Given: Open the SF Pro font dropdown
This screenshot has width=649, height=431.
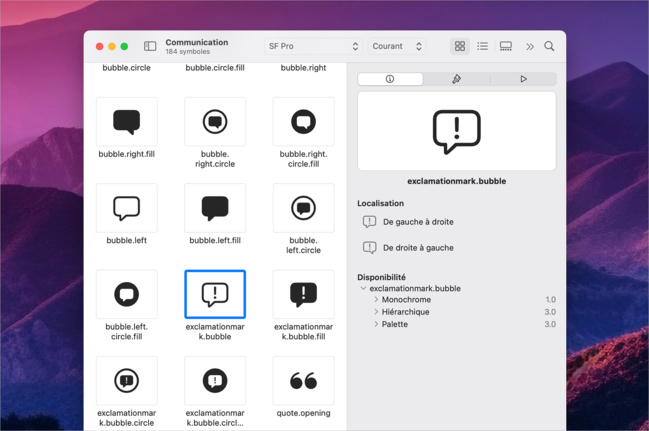Looking at the screenshot, I should [313, 46].
